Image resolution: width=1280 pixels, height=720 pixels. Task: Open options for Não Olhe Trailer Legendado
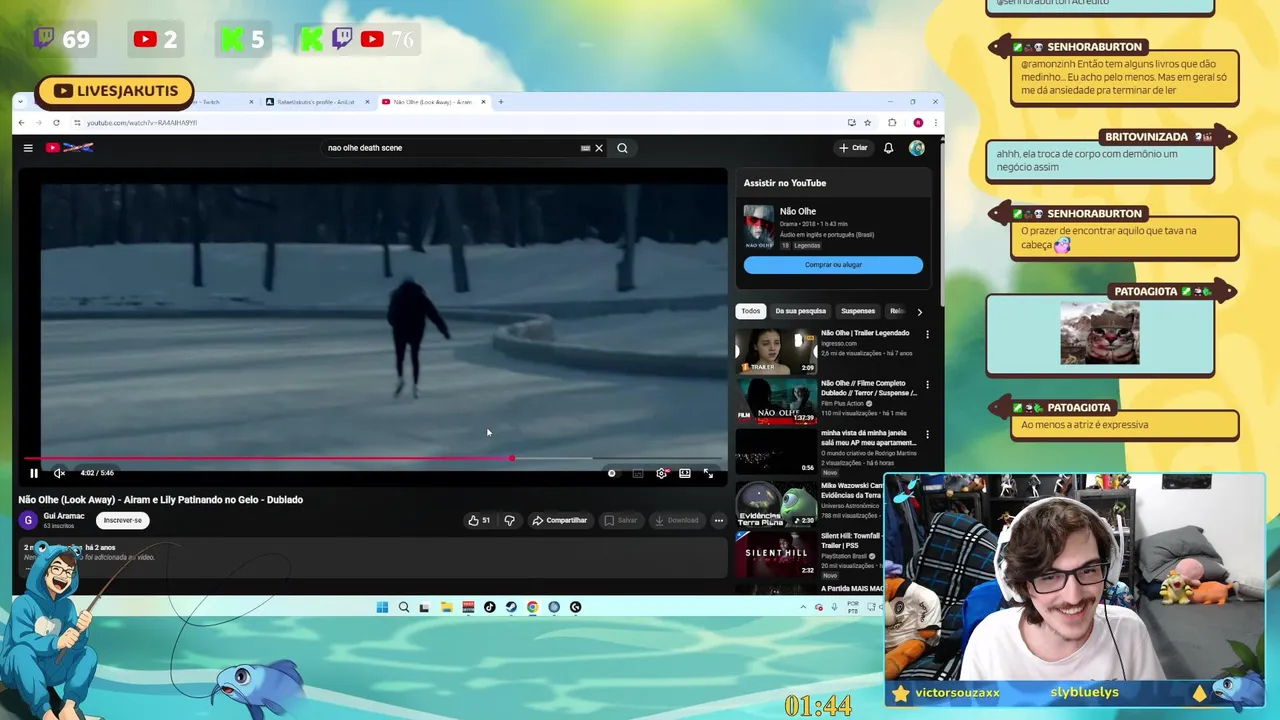coord(927,334)
